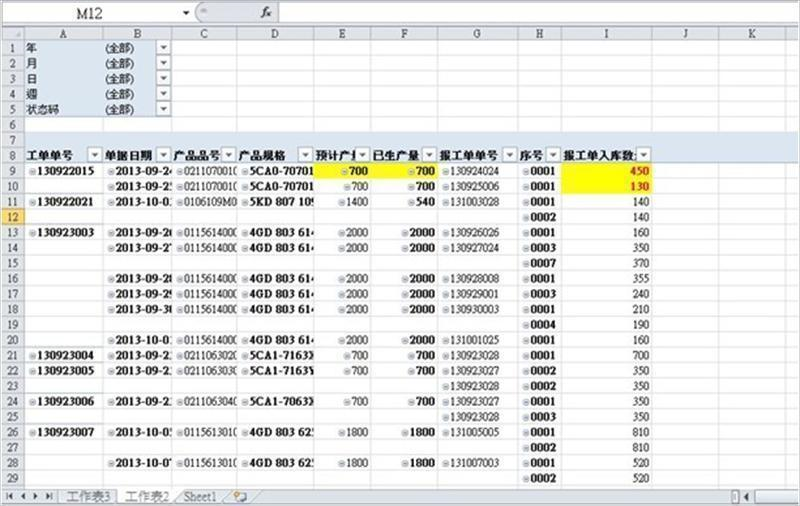
Task: Select row header 12
Action: [12, 217]
